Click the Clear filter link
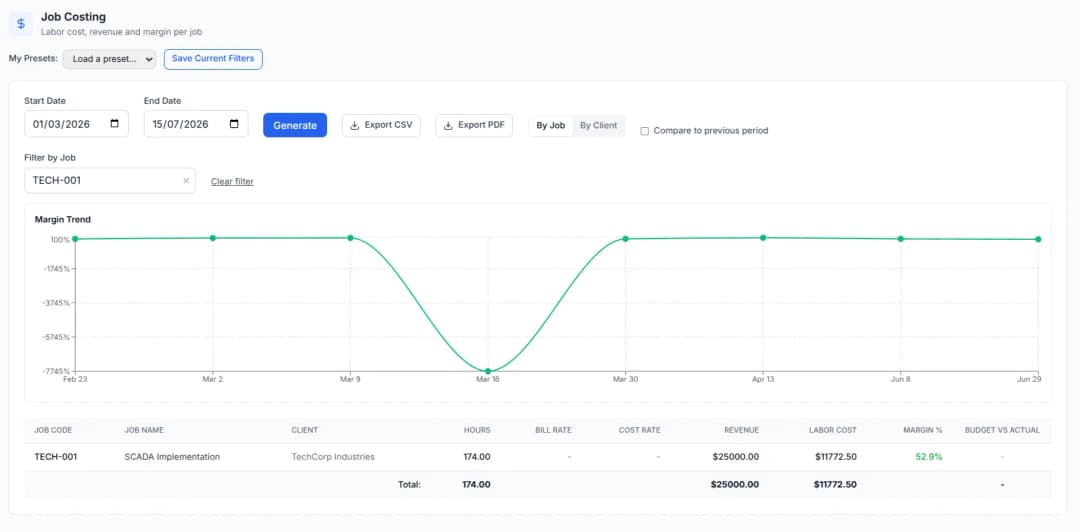Viewport: 1080px width, 532px height. [232, 181]
